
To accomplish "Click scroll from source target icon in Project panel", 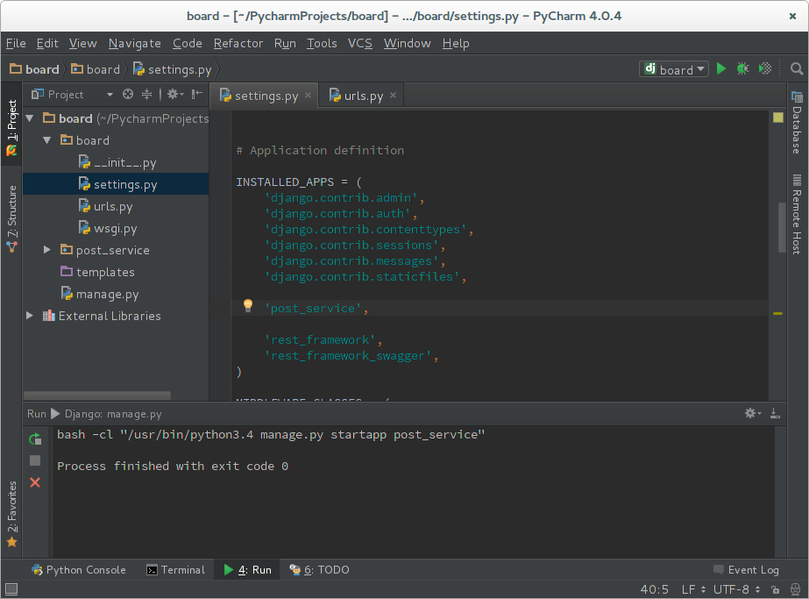I will [128, 94].
